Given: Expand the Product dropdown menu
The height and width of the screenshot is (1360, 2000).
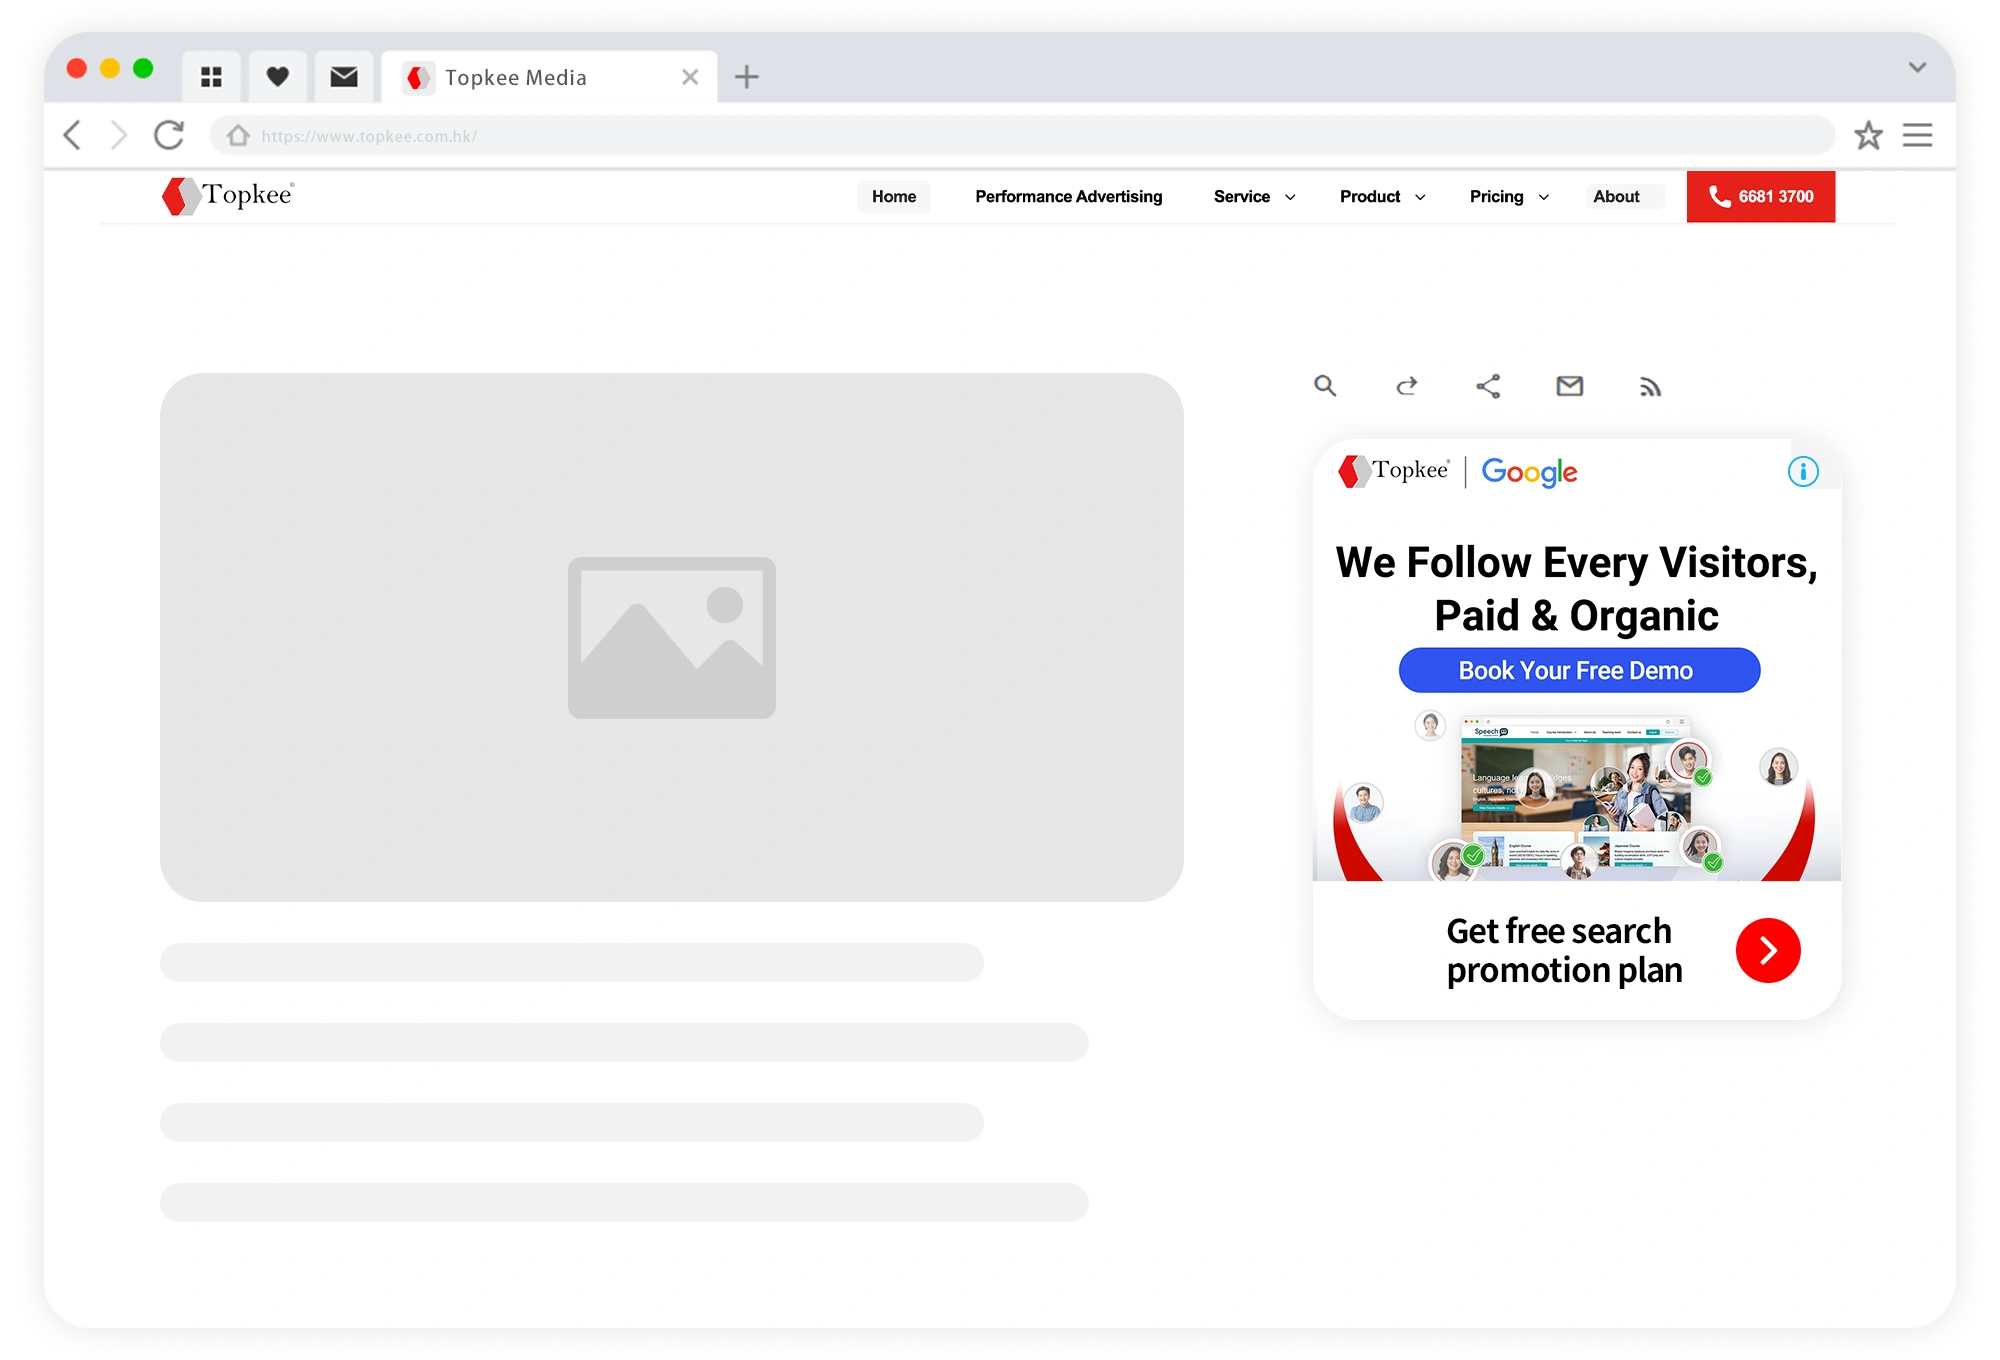Looking at the screenshot, I should click(x=1382, y=197).
